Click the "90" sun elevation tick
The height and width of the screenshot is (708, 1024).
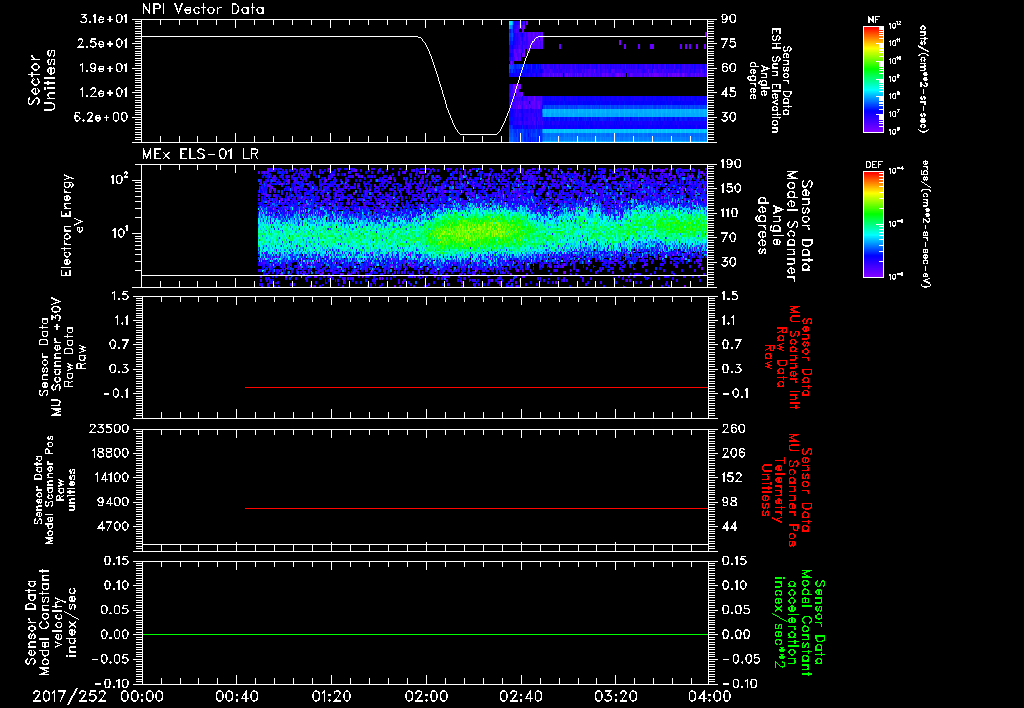[x=729, y=19]
